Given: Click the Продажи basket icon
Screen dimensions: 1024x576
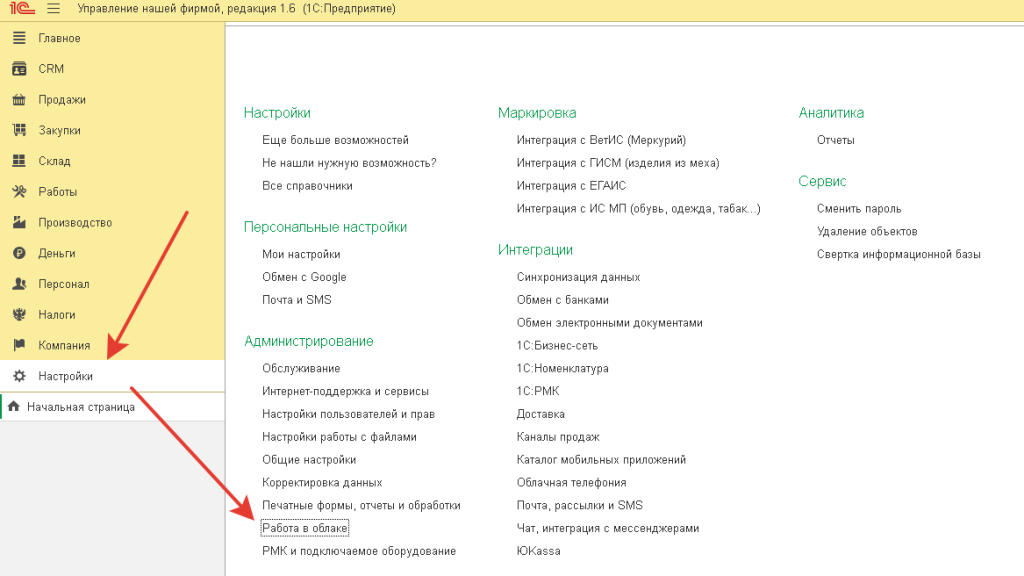Looking at the screenshot, I should [x=19, y=99].
